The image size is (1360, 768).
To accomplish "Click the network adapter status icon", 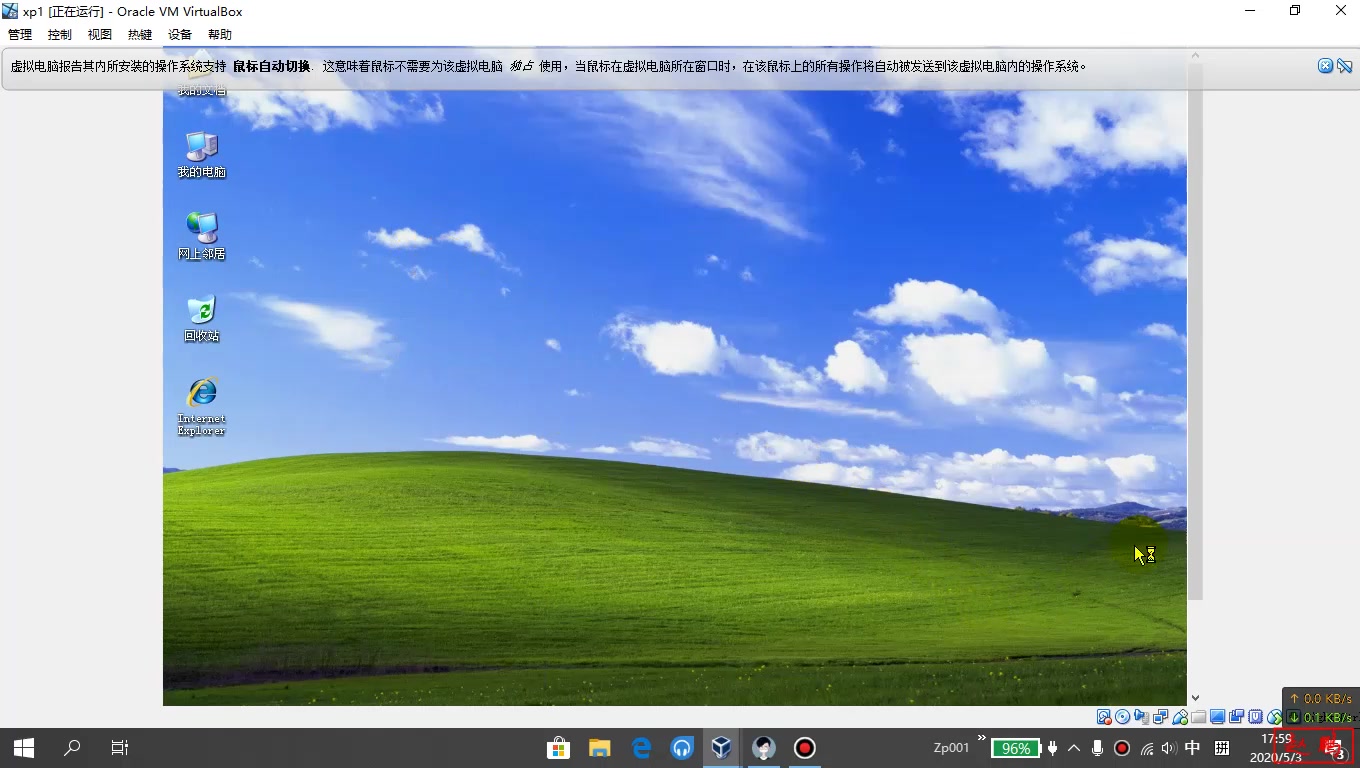I will 1160,717.
